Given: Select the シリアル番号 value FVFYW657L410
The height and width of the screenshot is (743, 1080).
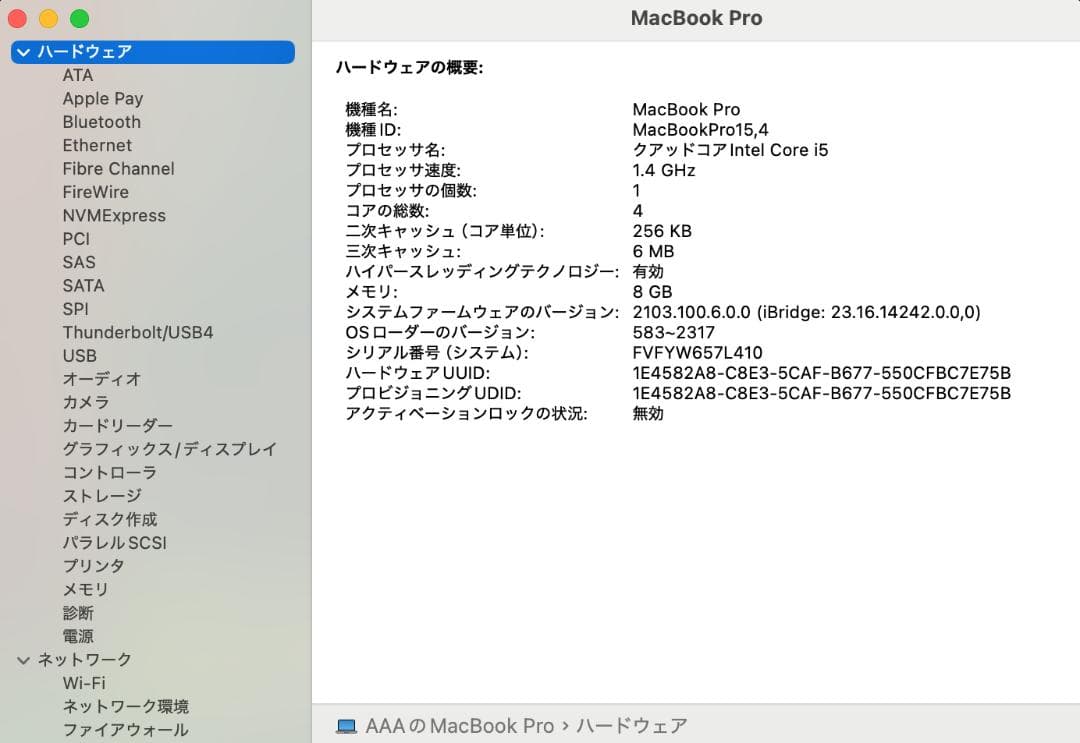Looking at the screenshot, I should pos(697,353).
